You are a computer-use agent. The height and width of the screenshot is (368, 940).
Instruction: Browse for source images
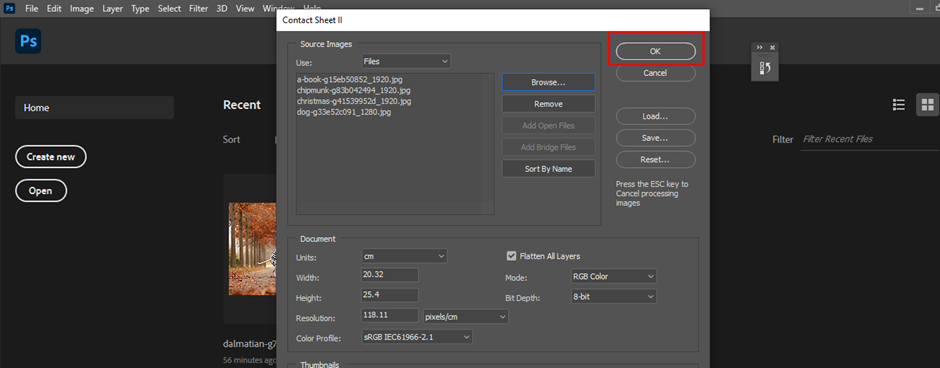coord(549,82)
